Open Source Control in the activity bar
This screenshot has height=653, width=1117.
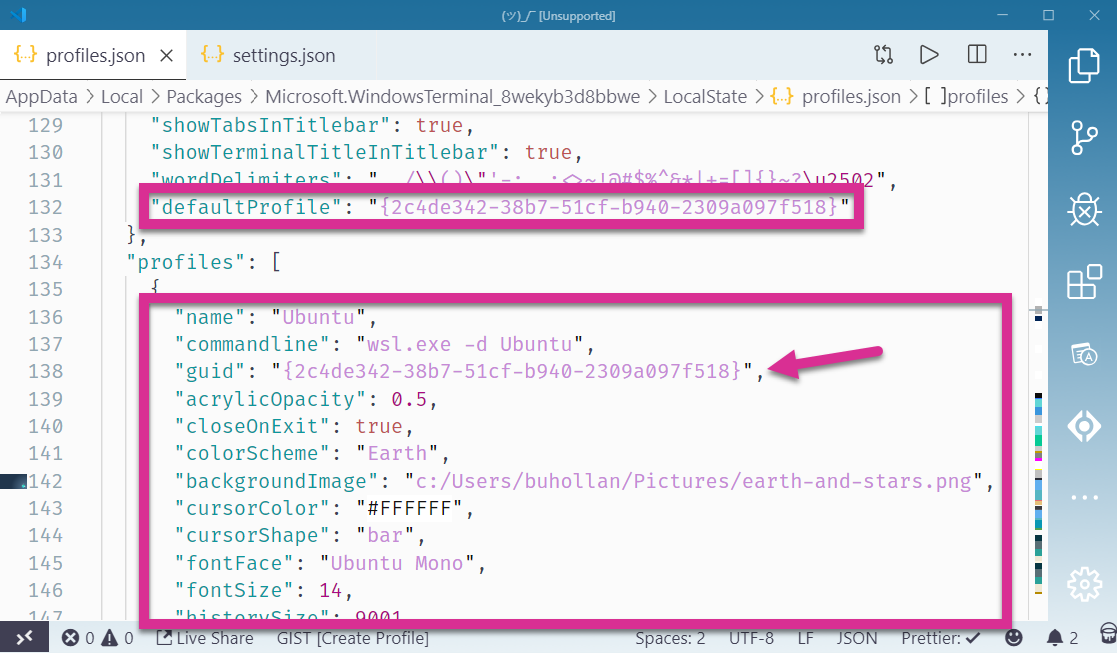coord(1084,137)
